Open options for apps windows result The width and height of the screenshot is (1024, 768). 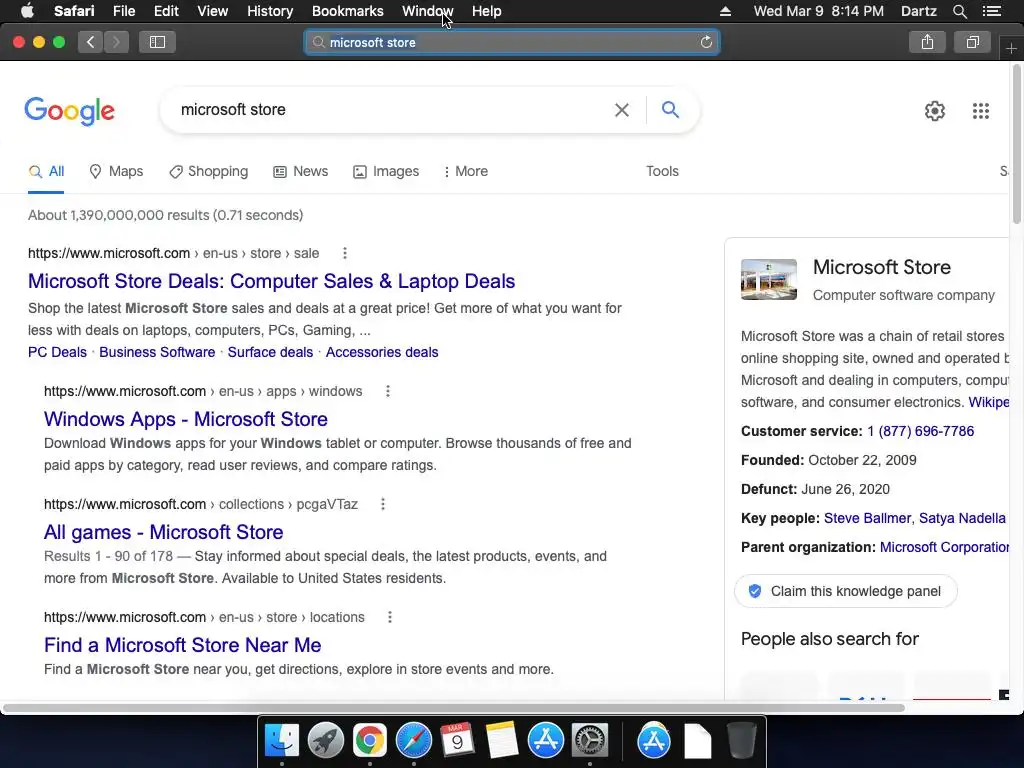[388, 391]
